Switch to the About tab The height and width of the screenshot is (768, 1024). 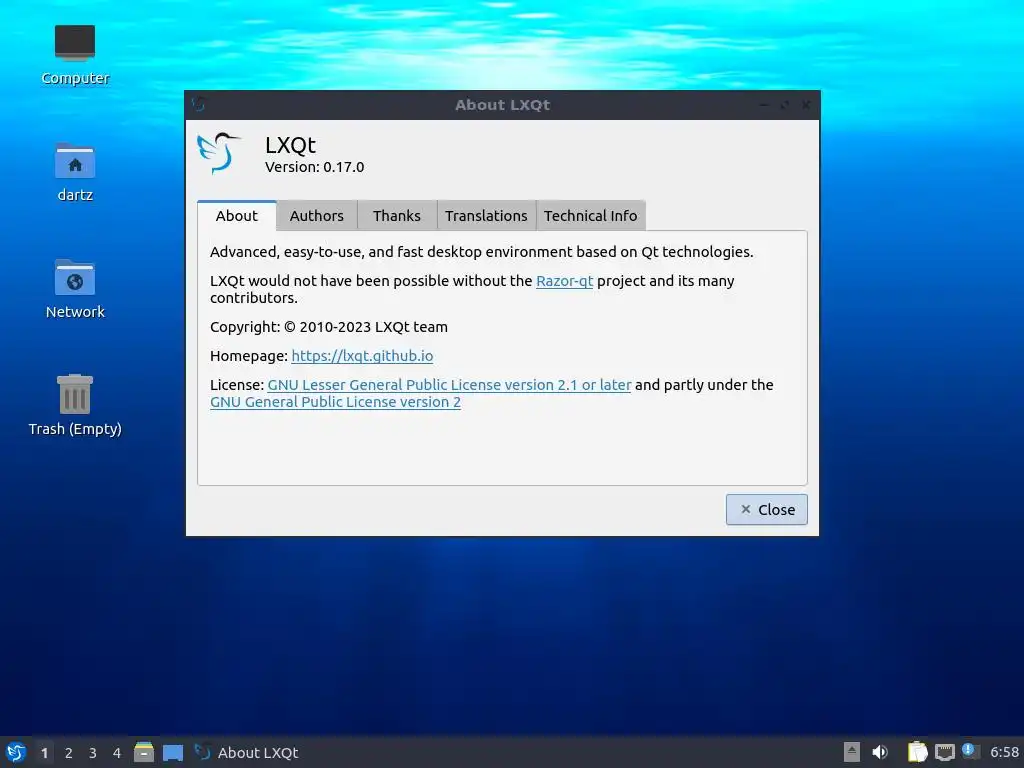(236, 216)
